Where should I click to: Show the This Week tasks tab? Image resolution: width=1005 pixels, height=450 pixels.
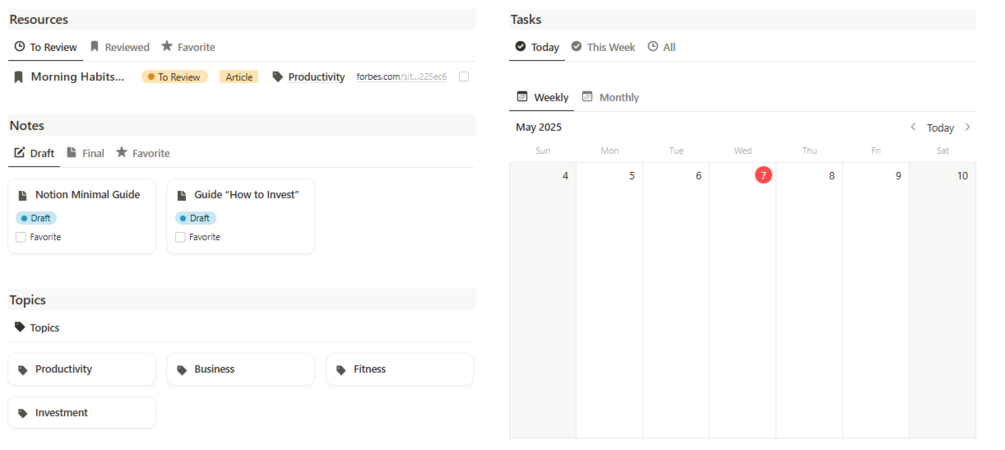[x=603, y=47]
